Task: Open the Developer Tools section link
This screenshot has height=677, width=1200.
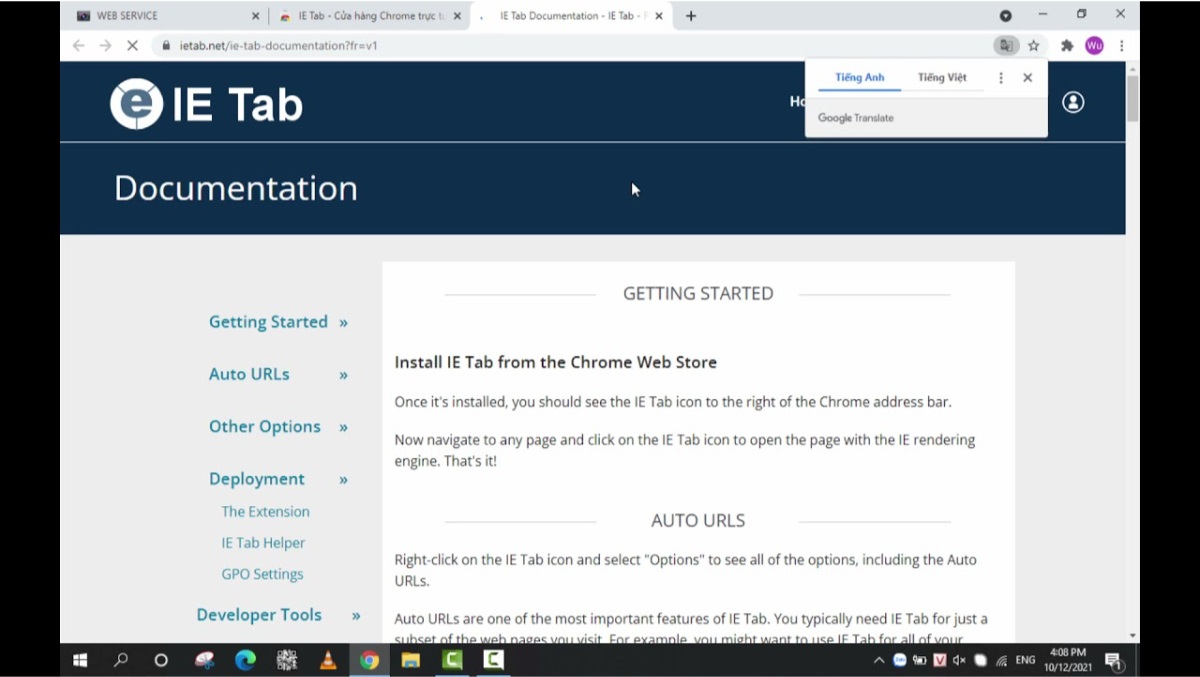Action: 259,615
